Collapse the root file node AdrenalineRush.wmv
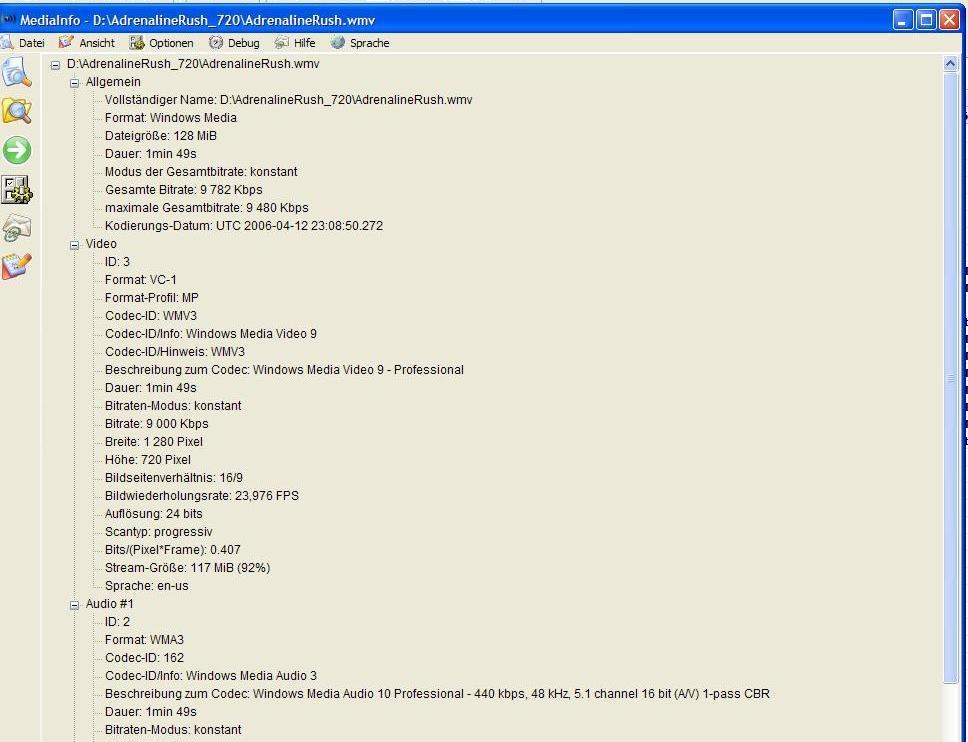 click(x=56, y=65)
